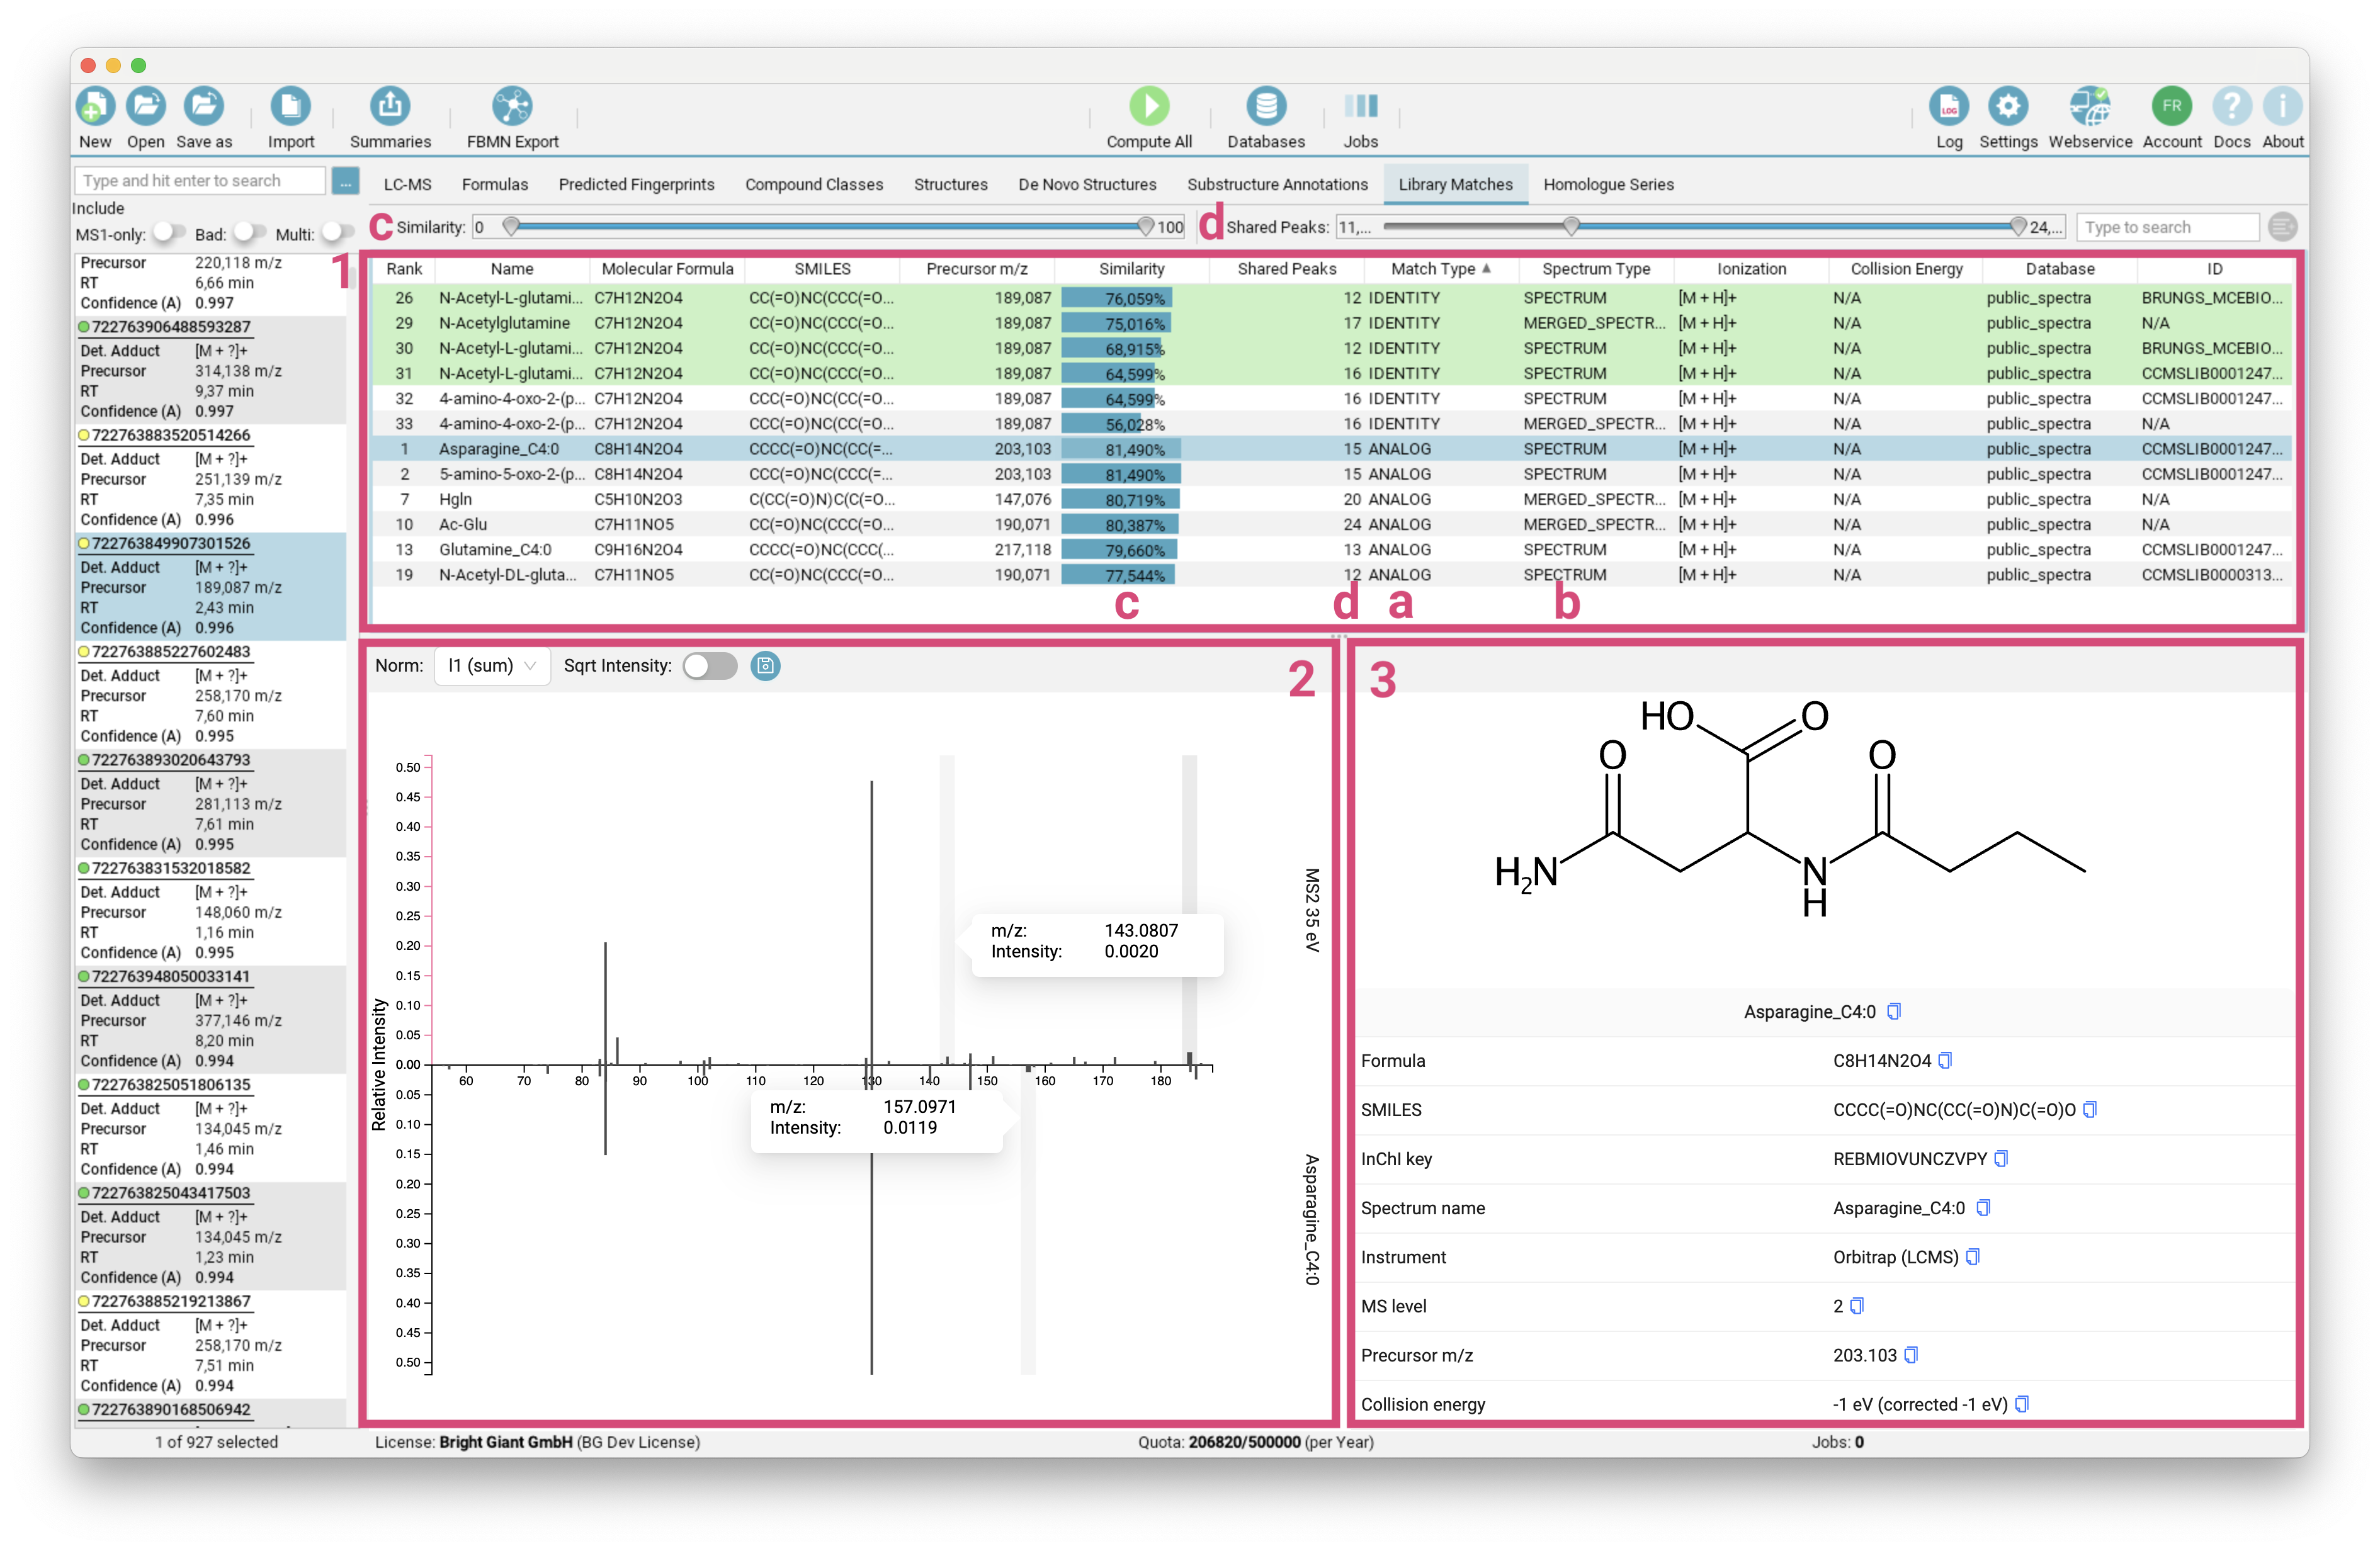
Task: Copy the Formula C8H14N2O4 value
Action: coord(1945,1061)
